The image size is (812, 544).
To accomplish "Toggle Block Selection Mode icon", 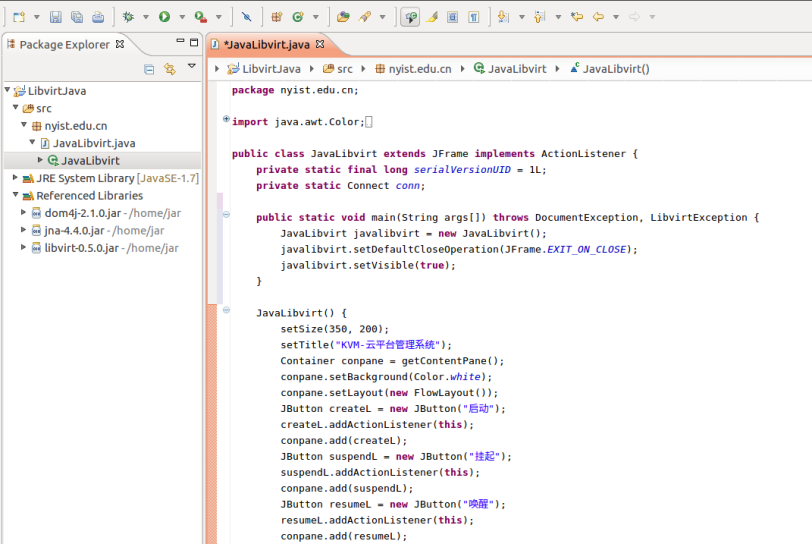I will point(453,17).
